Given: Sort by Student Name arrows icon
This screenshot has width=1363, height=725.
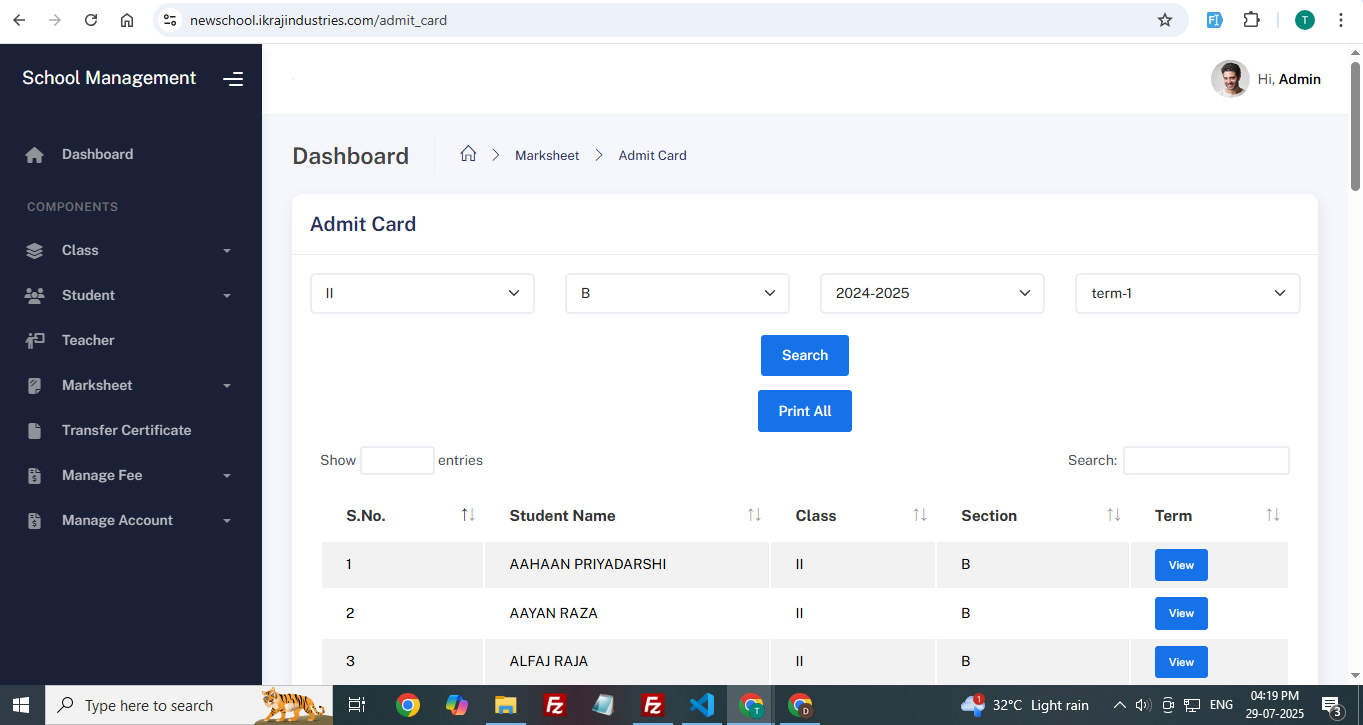Looking at the screenshot, I should click(754, 515).
